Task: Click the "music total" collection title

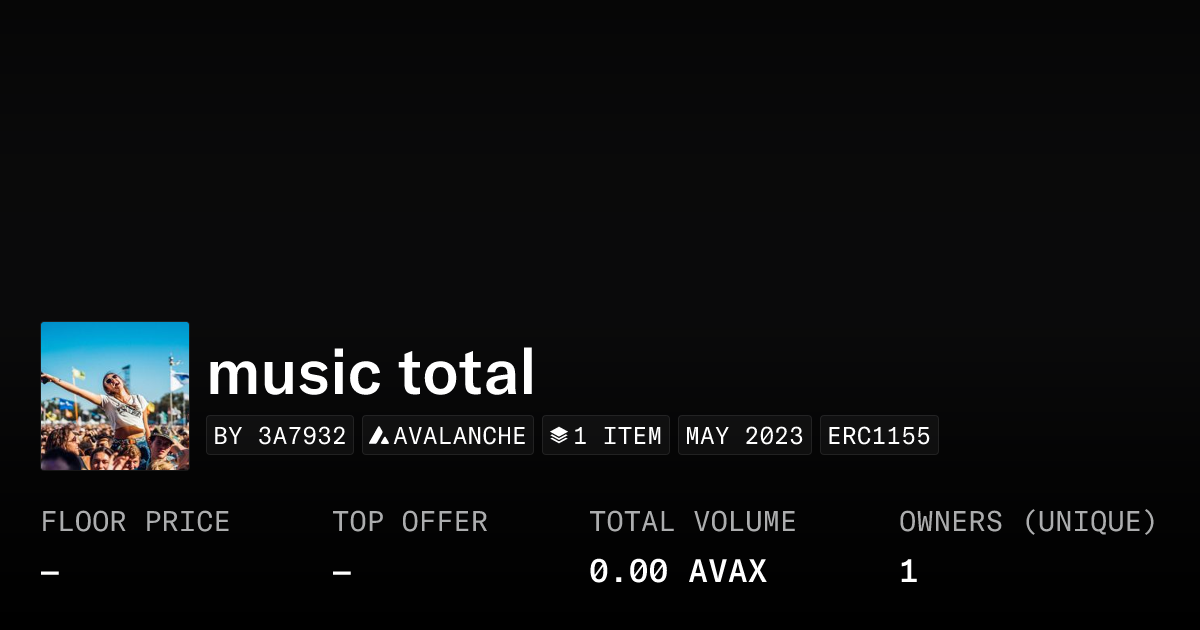Action: pos(371,373)
